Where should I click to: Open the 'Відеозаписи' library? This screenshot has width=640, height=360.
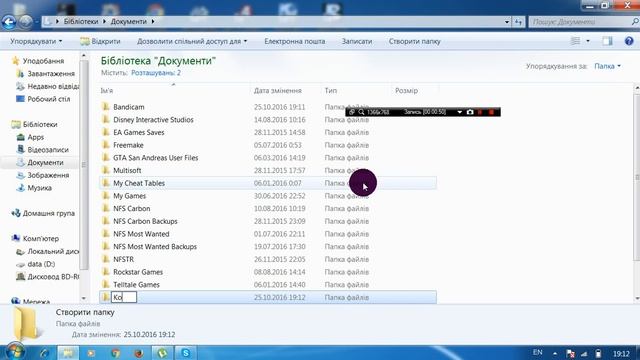pos(48,149)
